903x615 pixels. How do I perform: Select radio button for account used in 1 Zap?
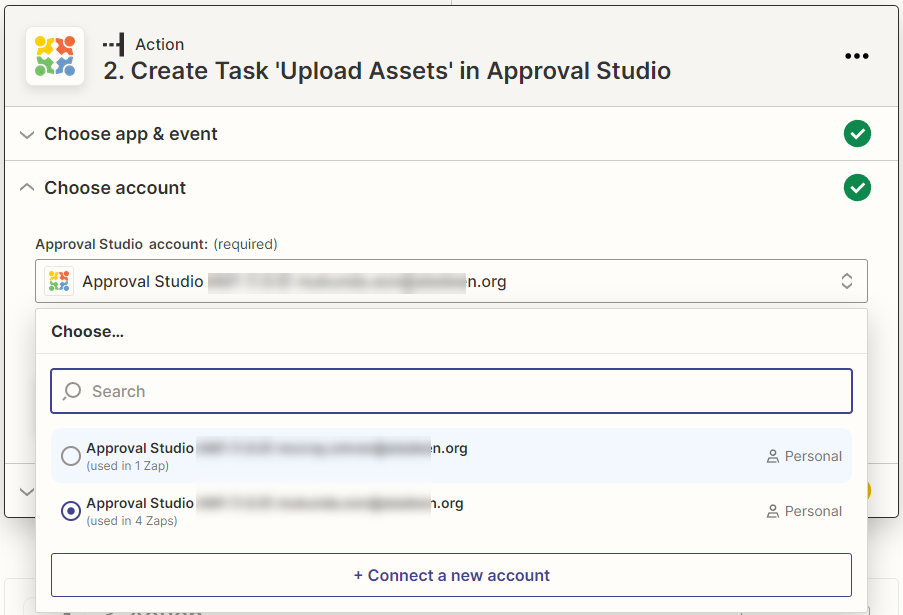(71, 456)
